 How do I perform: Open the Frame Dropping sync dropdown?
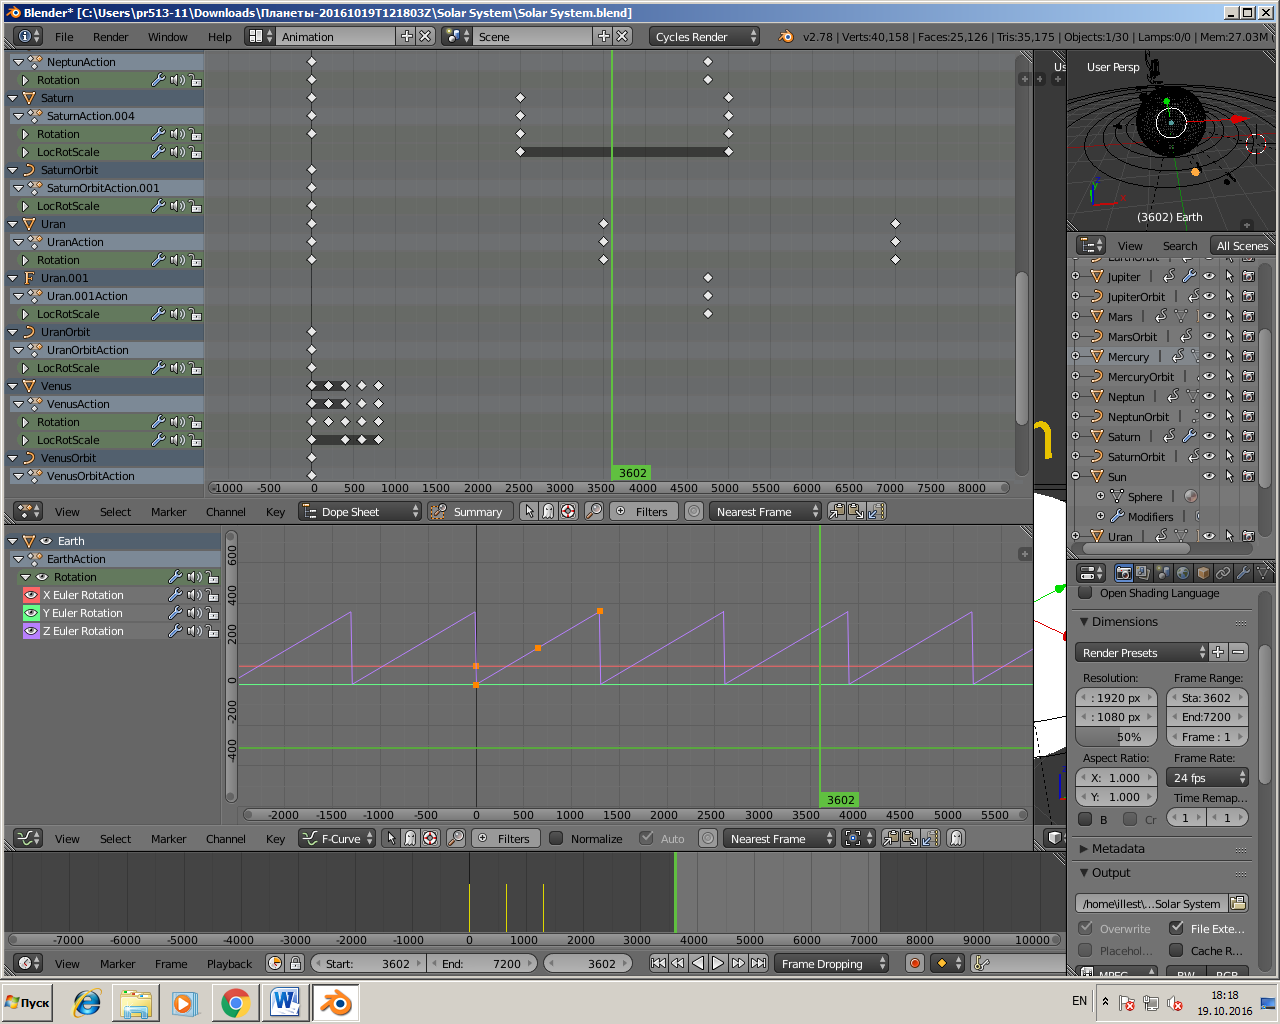pyautogui.click(x=832, y=963)
